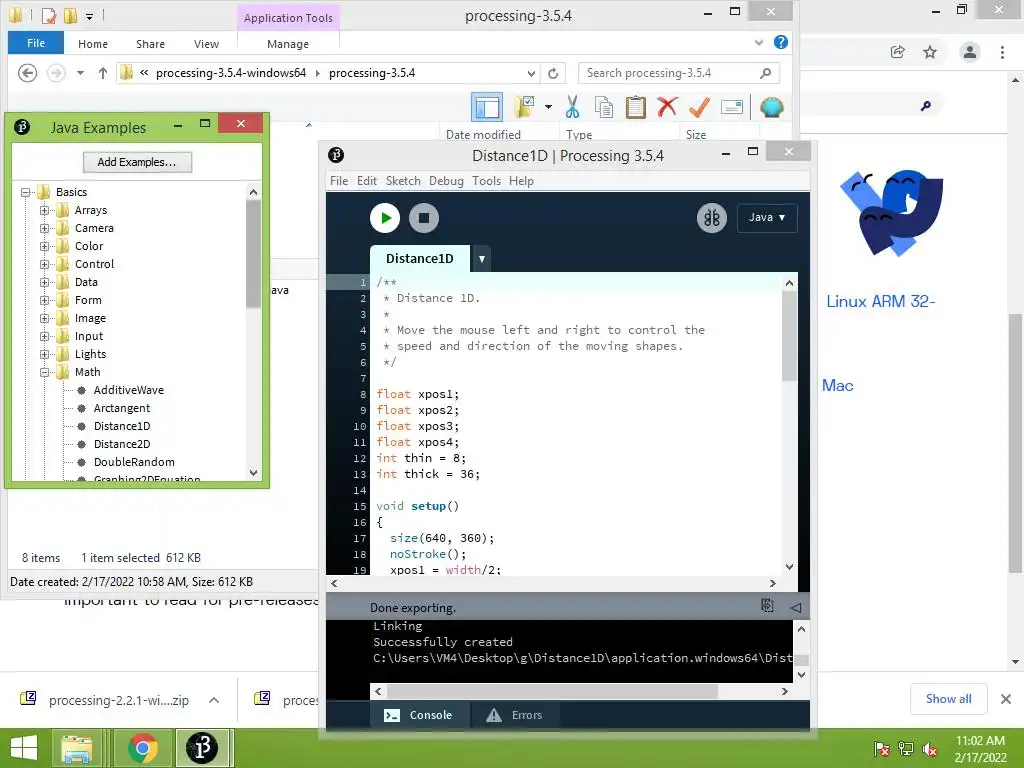
Task: Switch to the Errors tab
Action: pos(515,715)
